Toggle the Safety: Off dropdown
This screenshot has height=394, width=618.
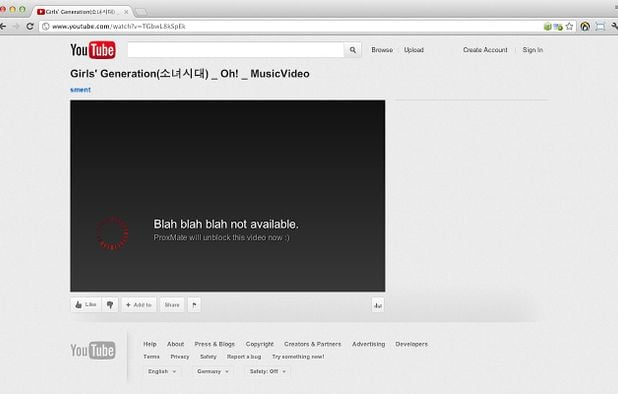tap(268, 371)
